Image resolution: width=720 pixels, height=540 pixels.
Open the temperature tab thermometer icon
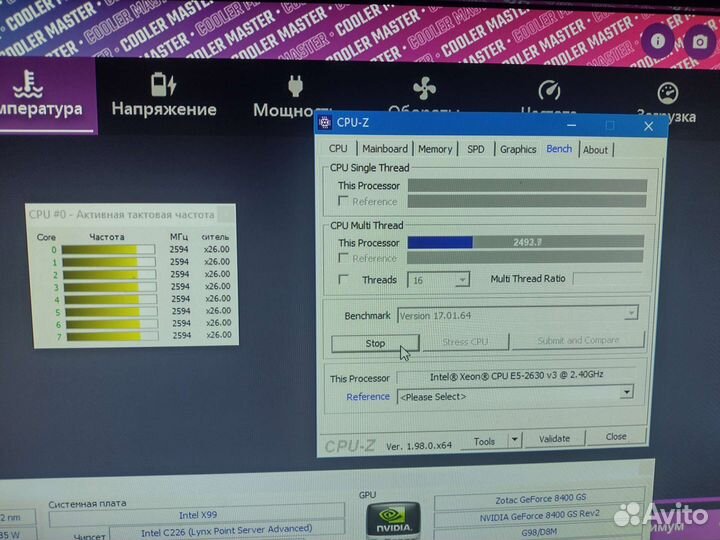[28, 85]
